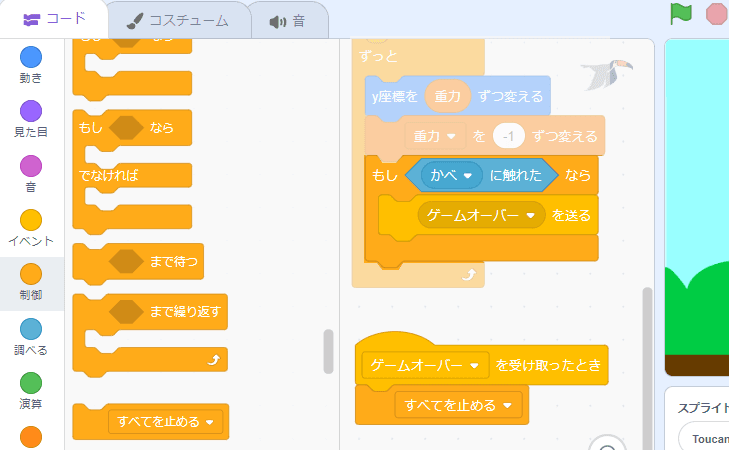Screen dimensions: 730x450
Task: Stop the project with red stop button
Action: pos(717,14)
